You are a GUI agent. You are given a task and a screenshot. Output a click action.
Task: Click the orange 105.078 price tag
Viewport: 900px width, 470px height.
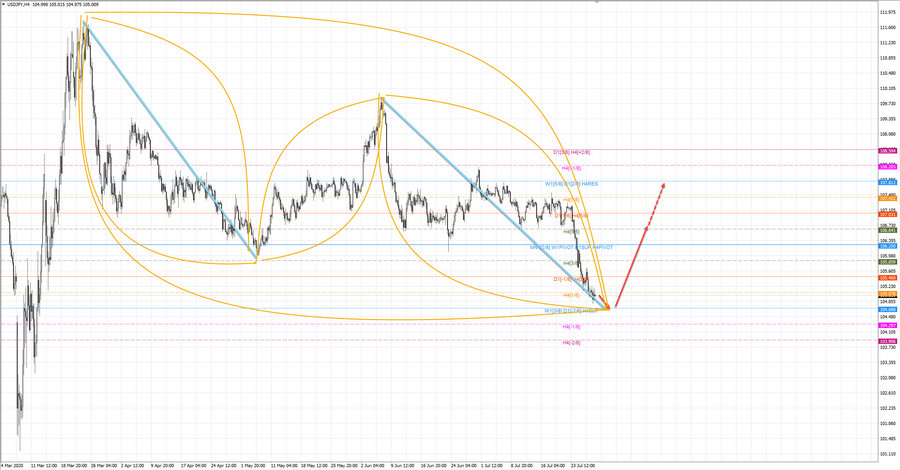click(887, 294)
